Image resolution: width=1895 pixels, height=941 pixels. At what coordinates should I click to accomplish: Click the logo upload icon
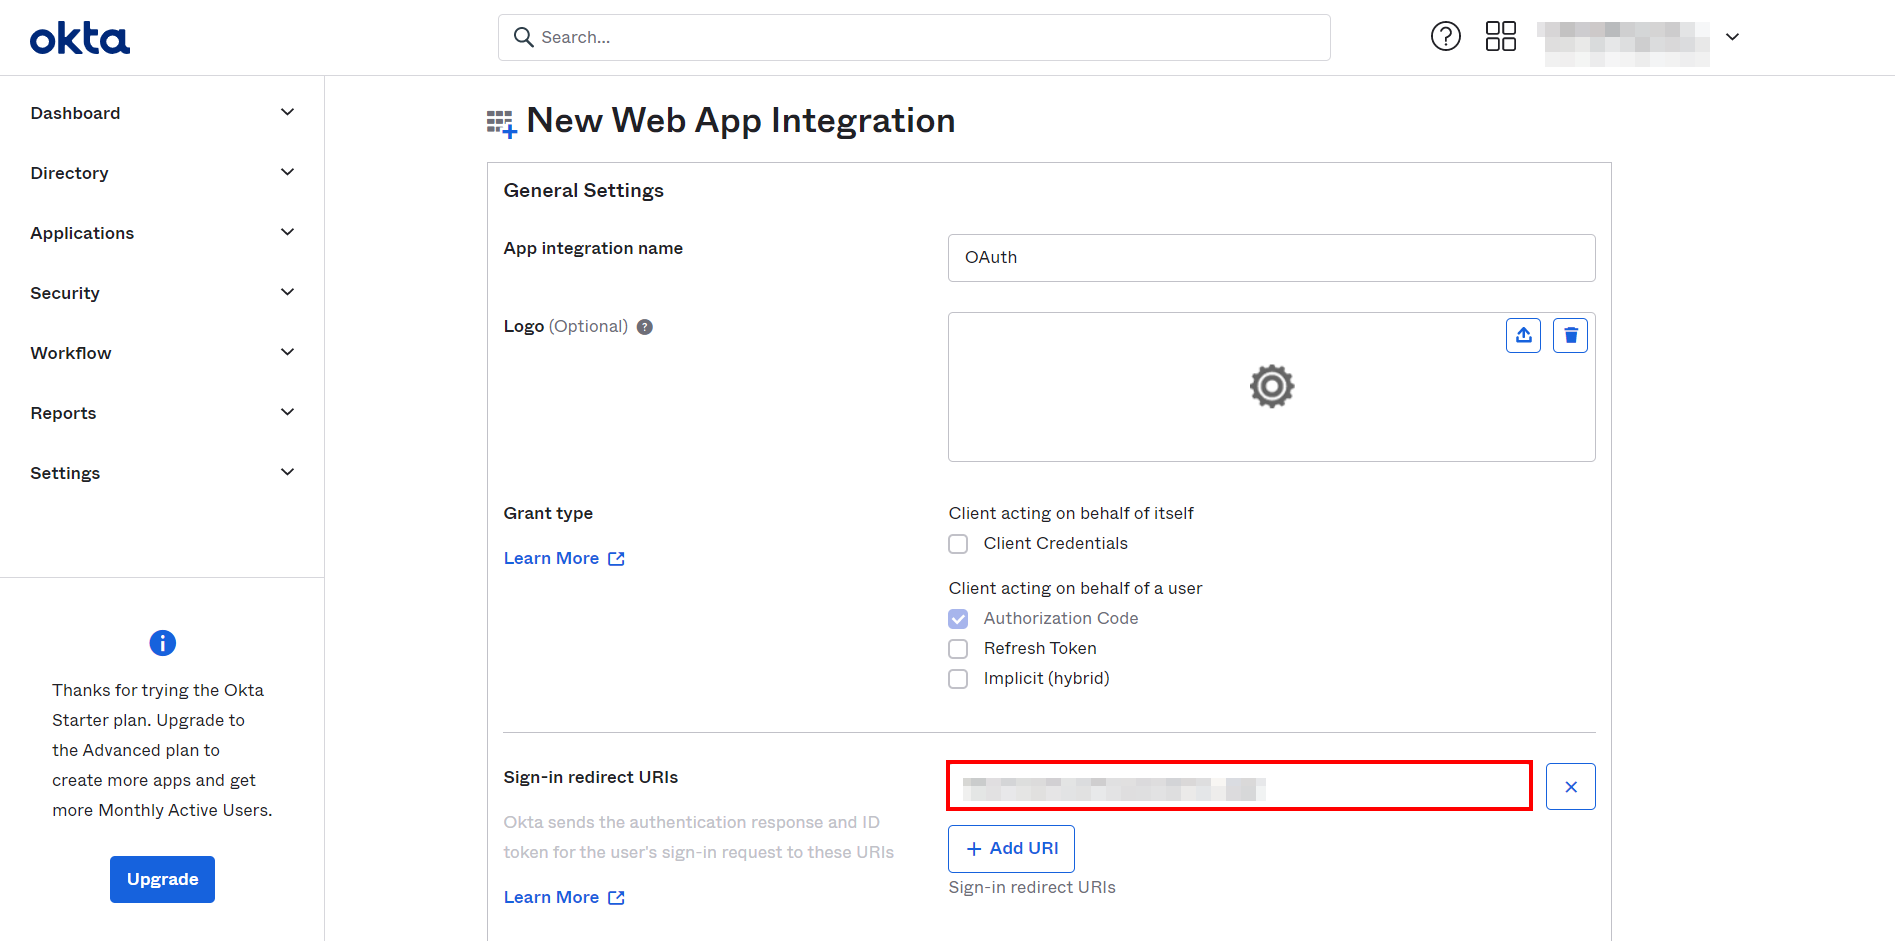1523,336
